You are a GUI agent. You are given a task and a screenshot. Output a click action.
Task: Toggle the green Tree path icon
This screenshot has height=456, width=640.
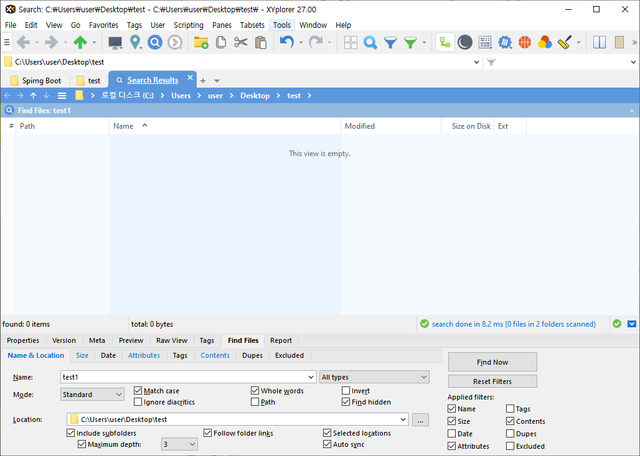tap(445, 42)
